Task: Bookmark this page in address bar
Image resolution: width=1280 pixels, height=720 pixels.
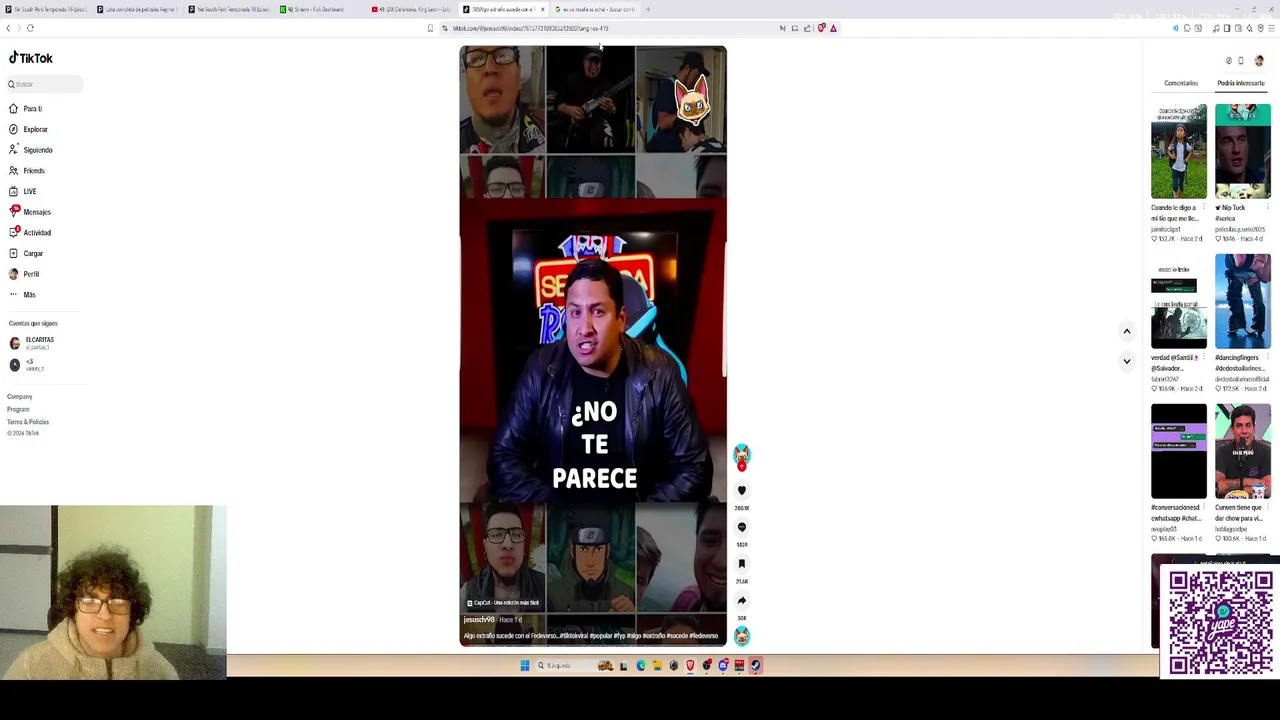Action: pos(430,28)
